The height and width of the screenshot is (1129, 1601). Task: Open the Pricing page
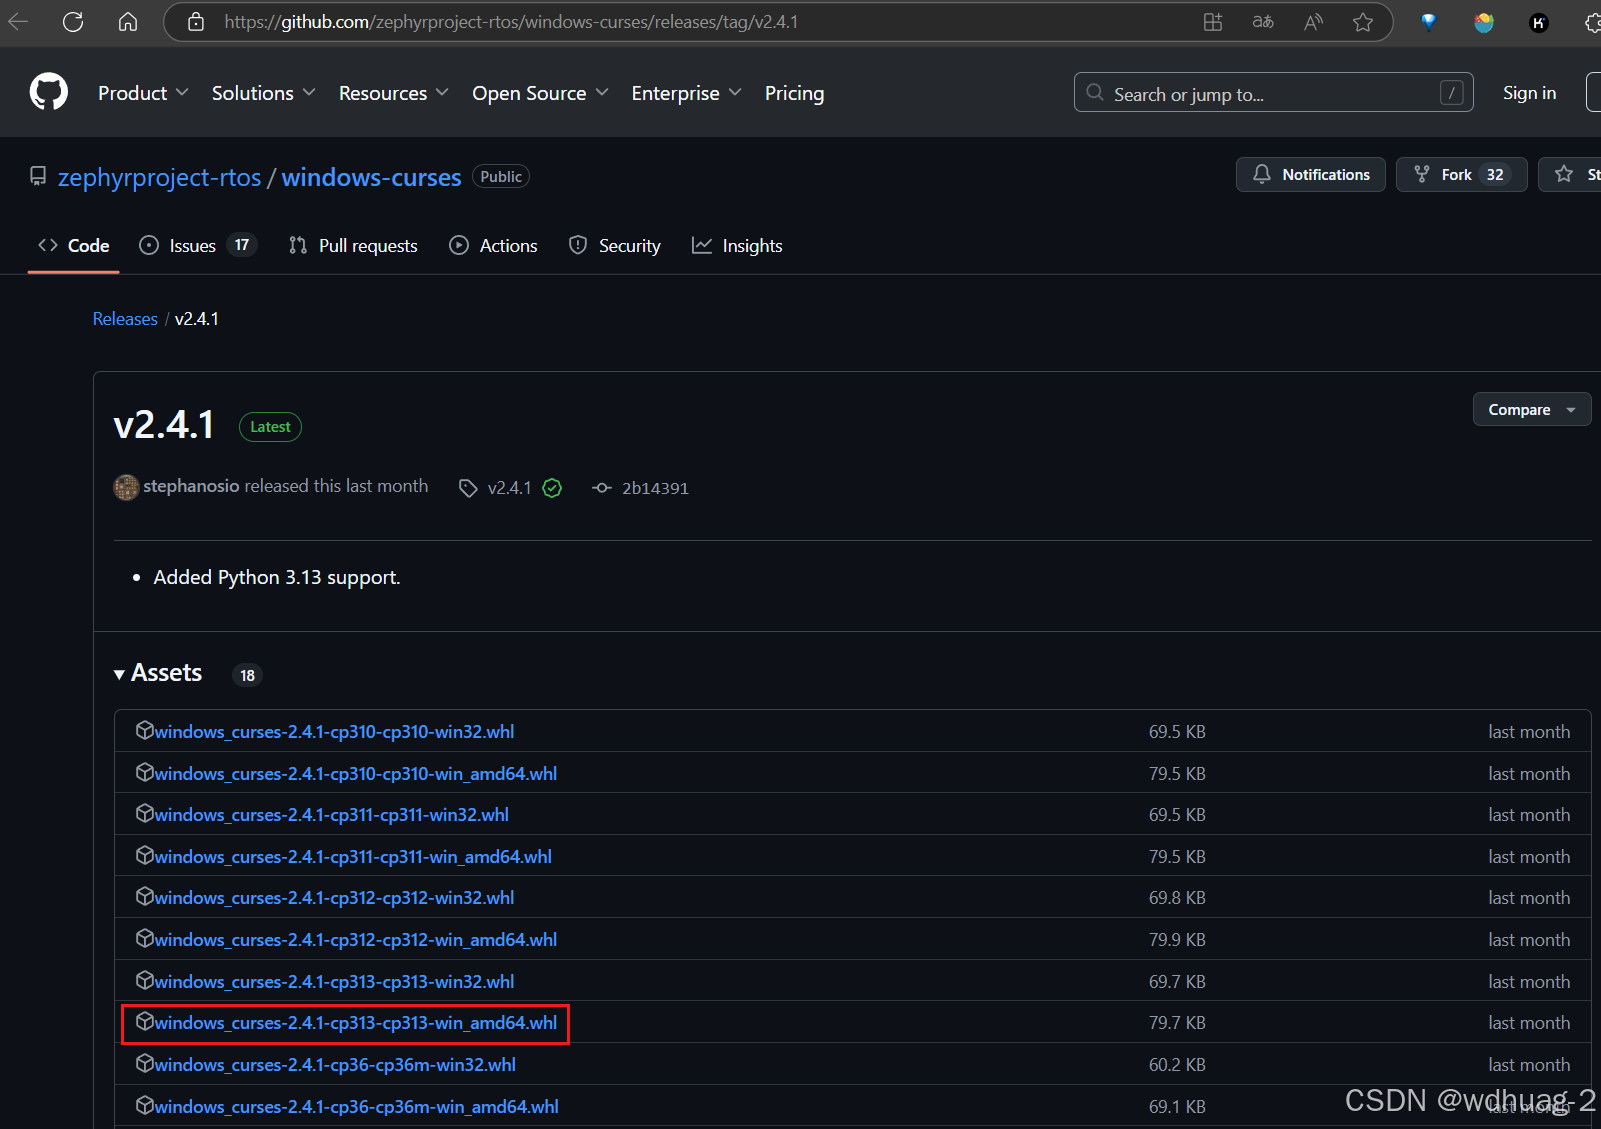click(795, 93)
